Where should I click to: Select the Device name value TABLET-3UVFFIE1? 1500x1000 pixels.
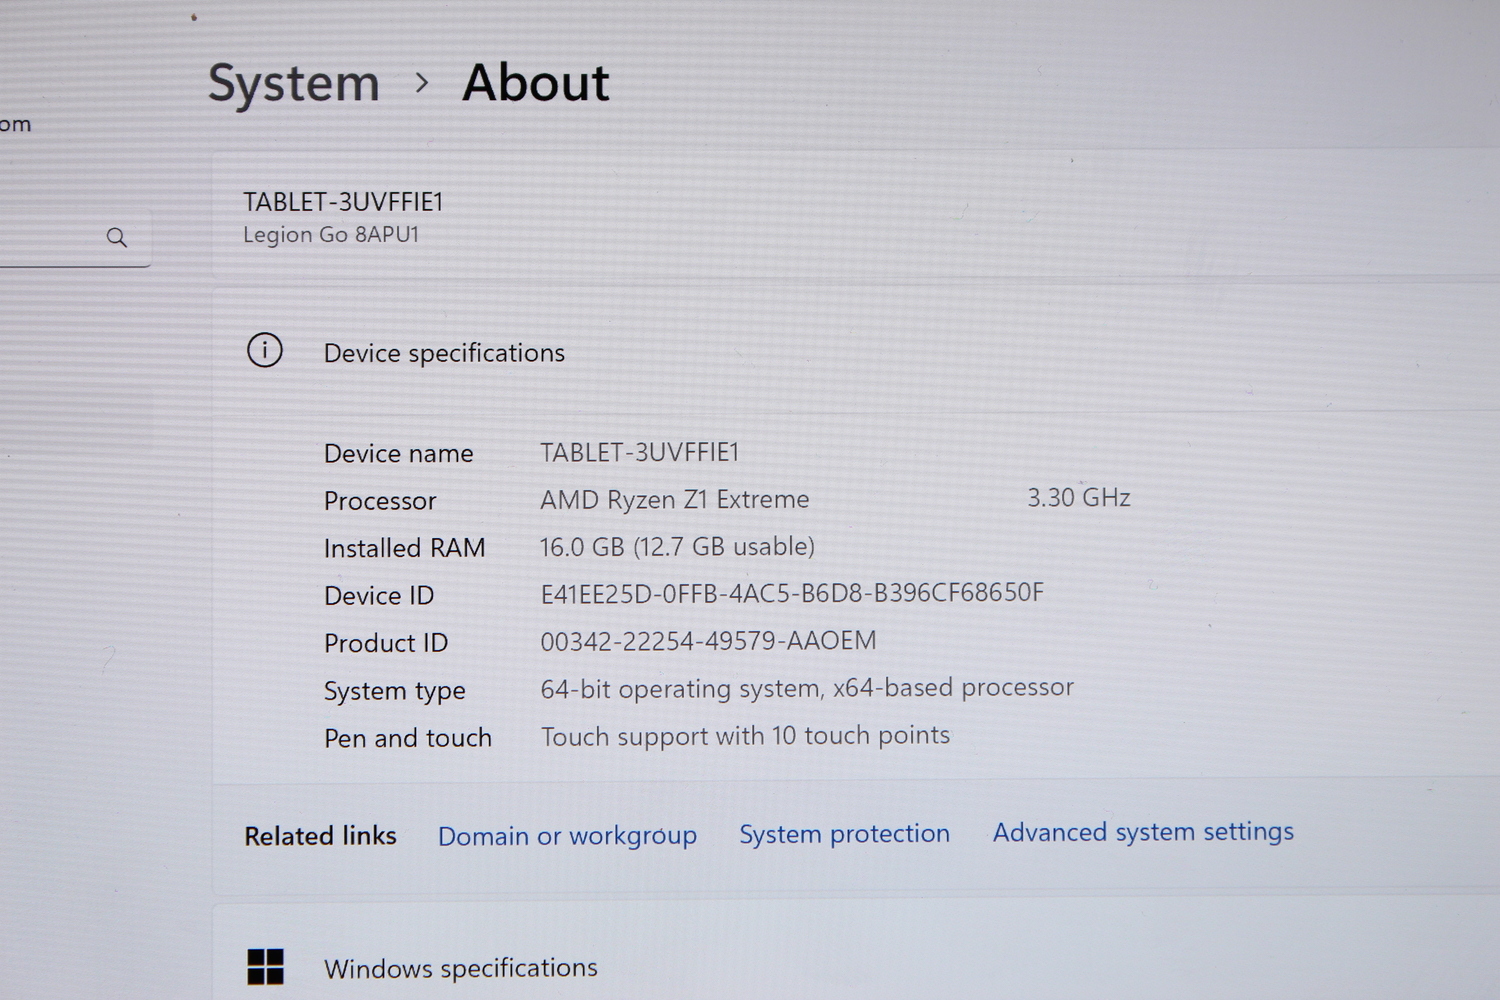(639, 452)
